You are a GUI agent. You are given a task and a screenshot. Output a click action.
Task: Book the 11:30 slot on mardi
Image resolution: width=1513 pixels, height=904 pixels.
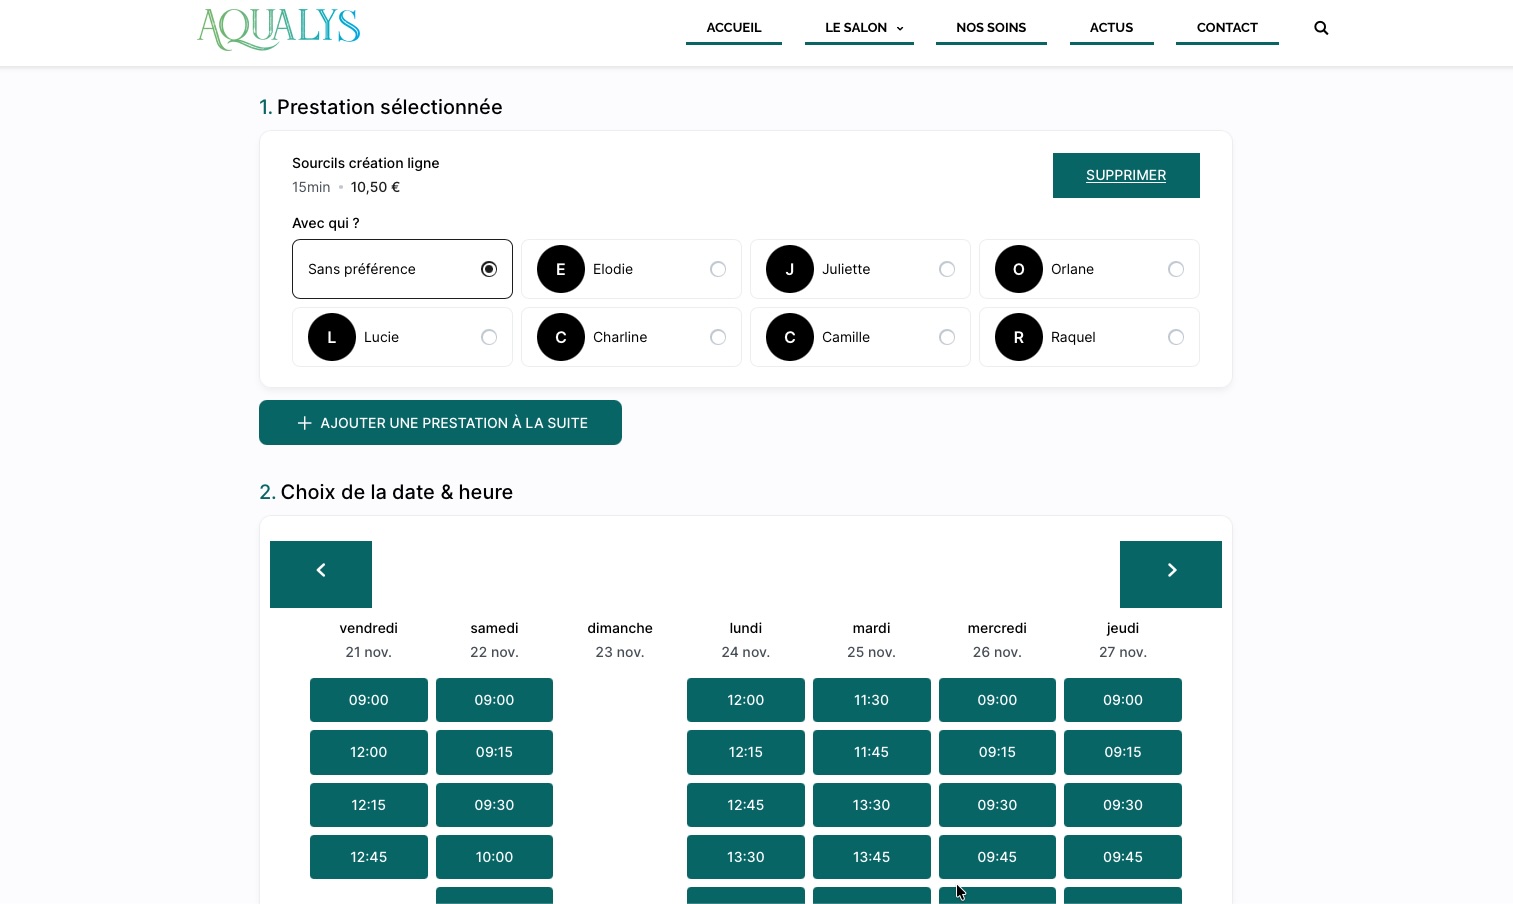[x=871, y=700]
